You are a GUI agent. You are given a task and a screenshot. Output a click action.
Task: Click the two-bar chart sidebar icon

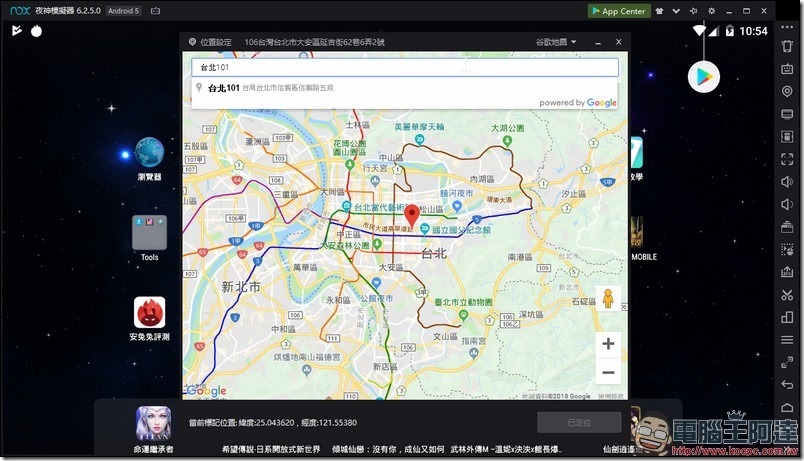pos(787,317)
